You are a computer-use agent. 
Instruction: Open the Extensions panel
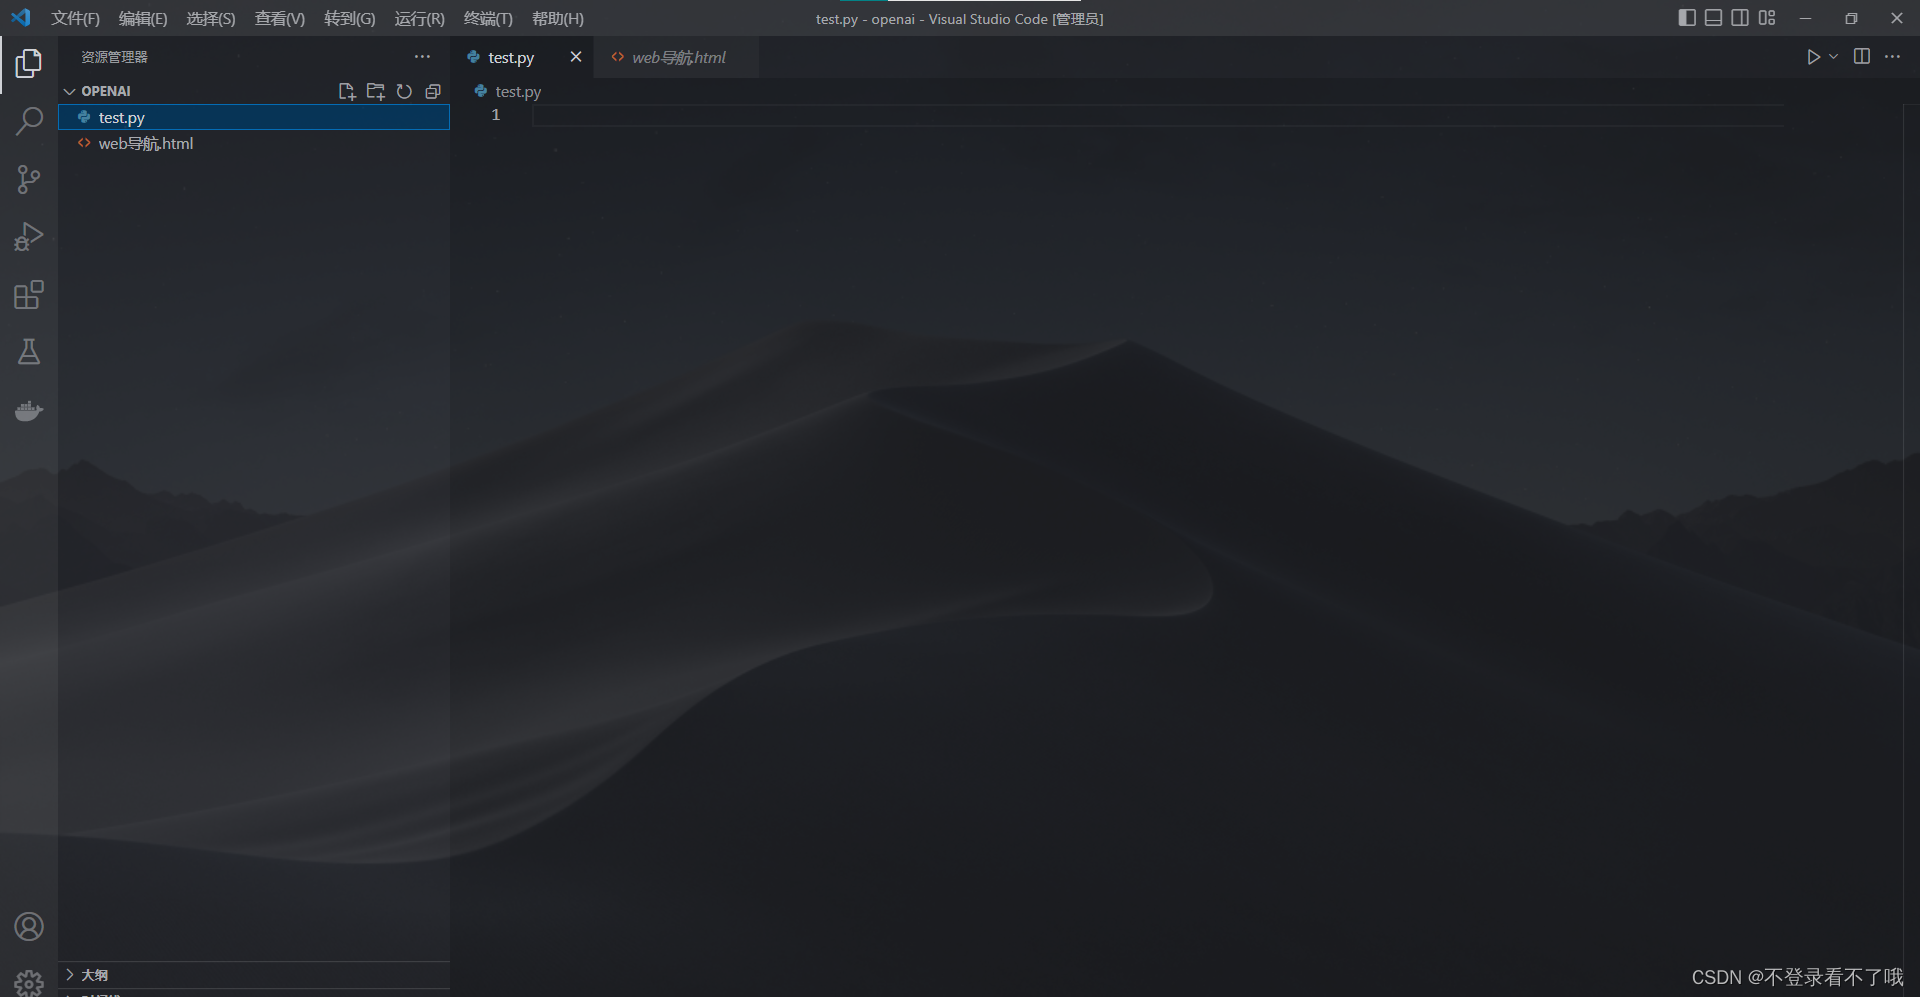[x=29, y=294]
